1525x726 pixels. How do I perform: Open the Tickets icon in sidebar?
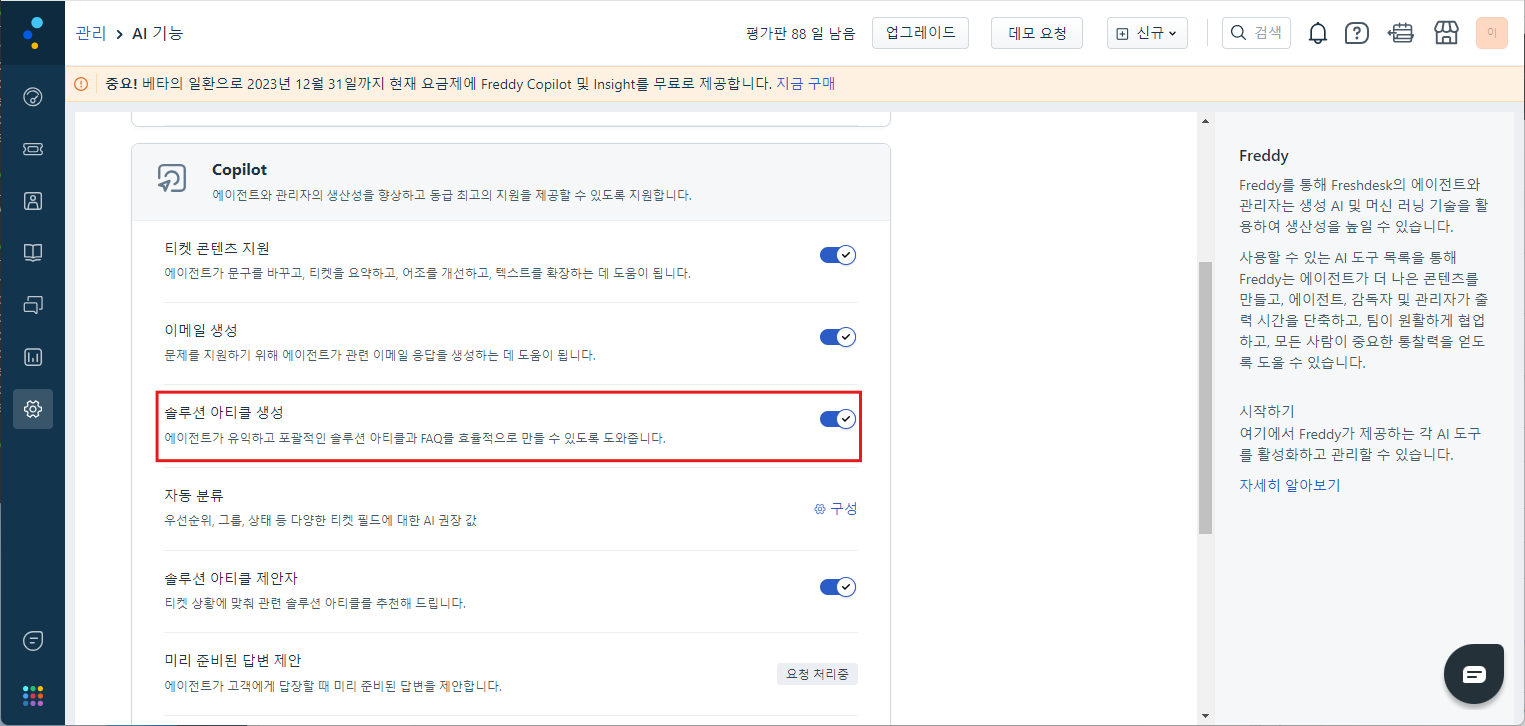pos(33,149)
